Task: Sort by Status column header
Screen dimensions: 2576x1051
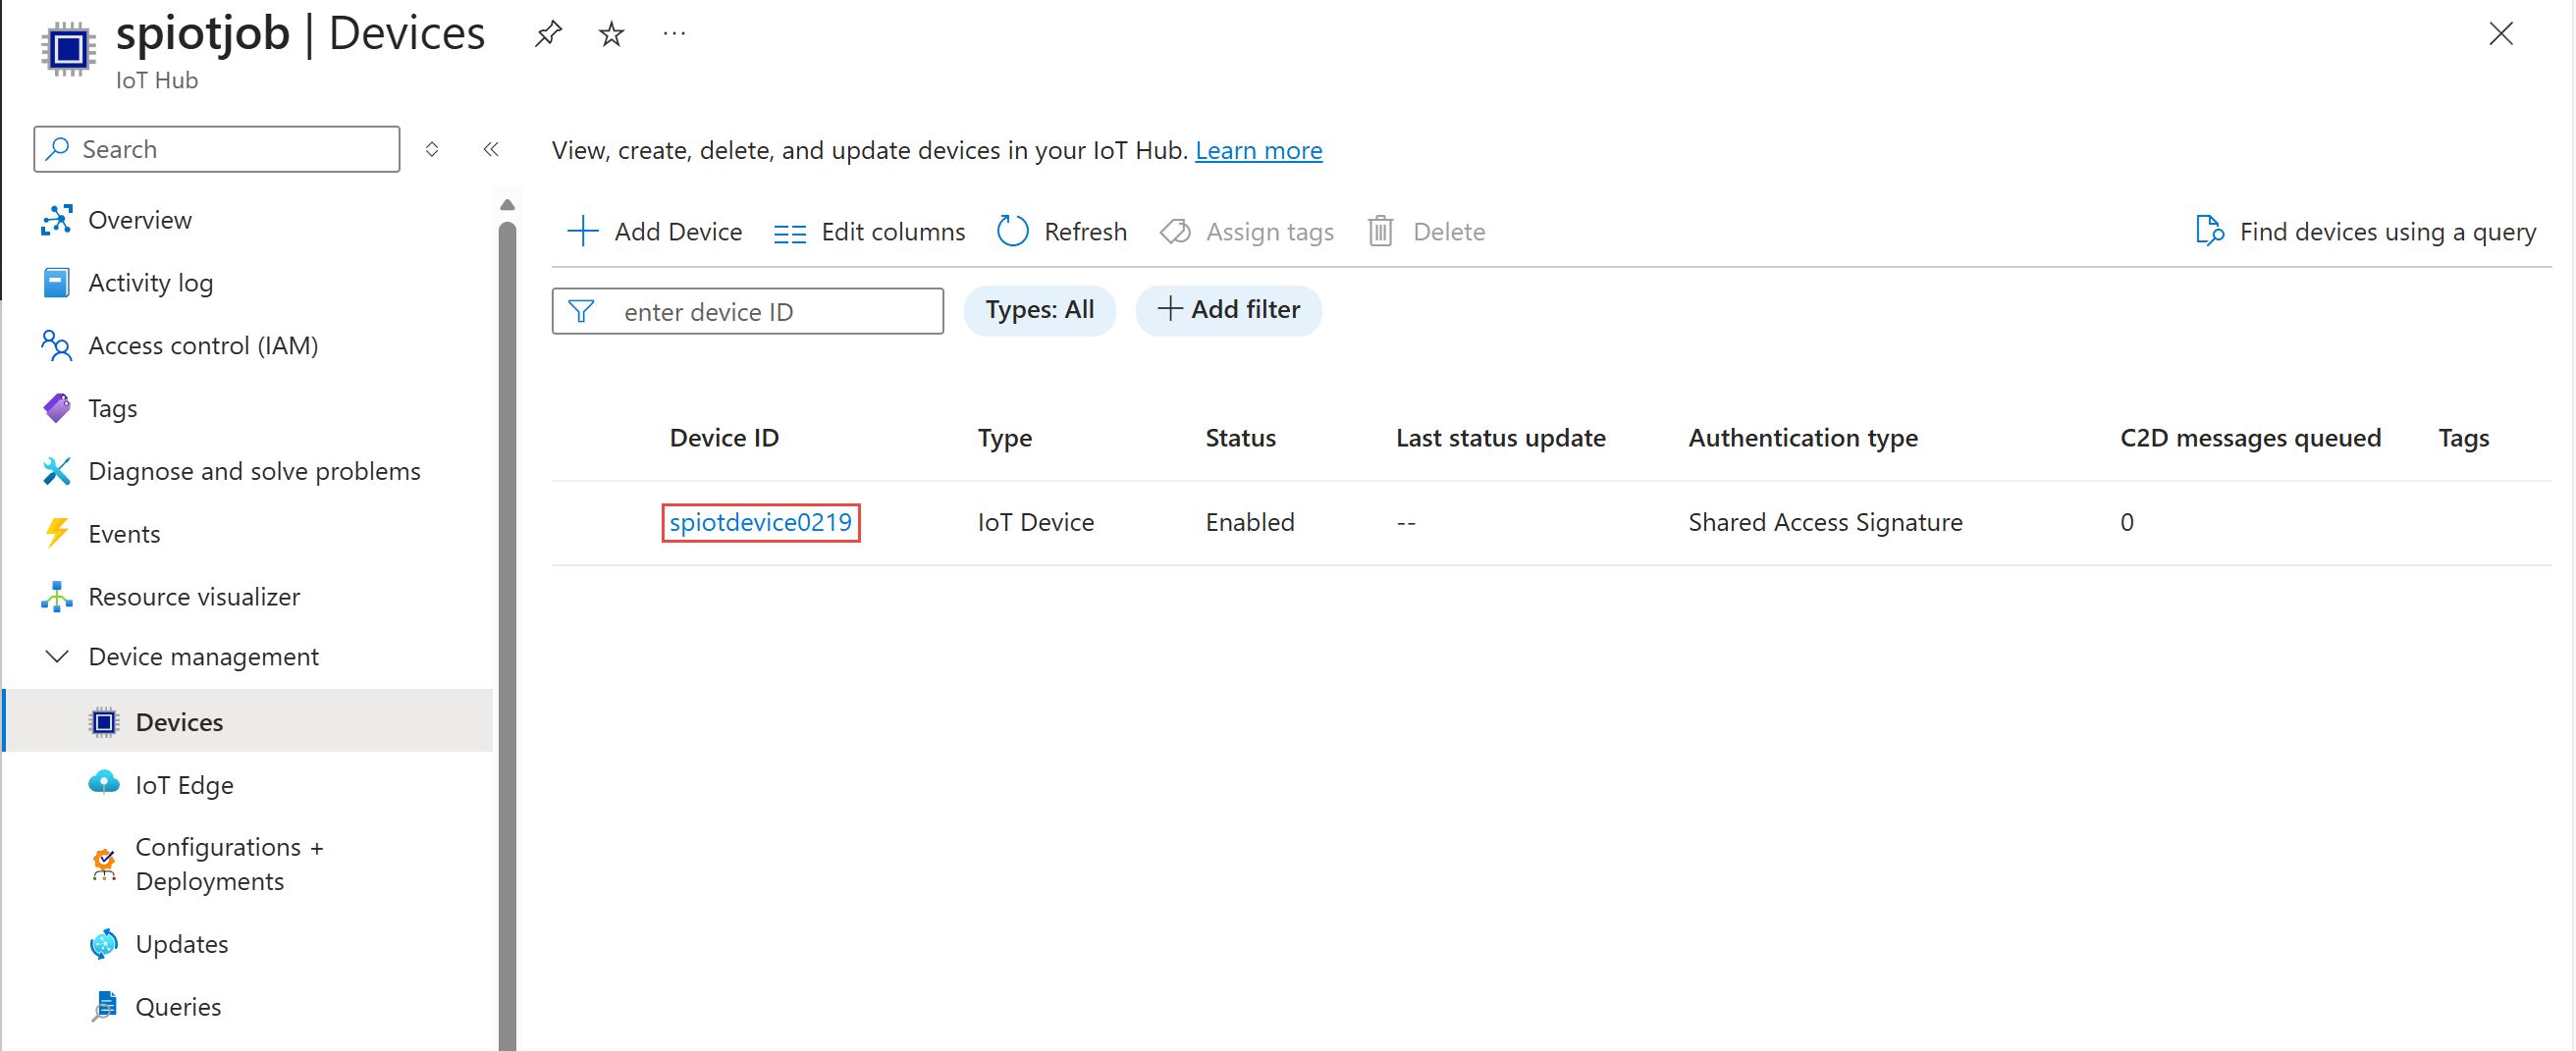Action: click(1240, 438)
